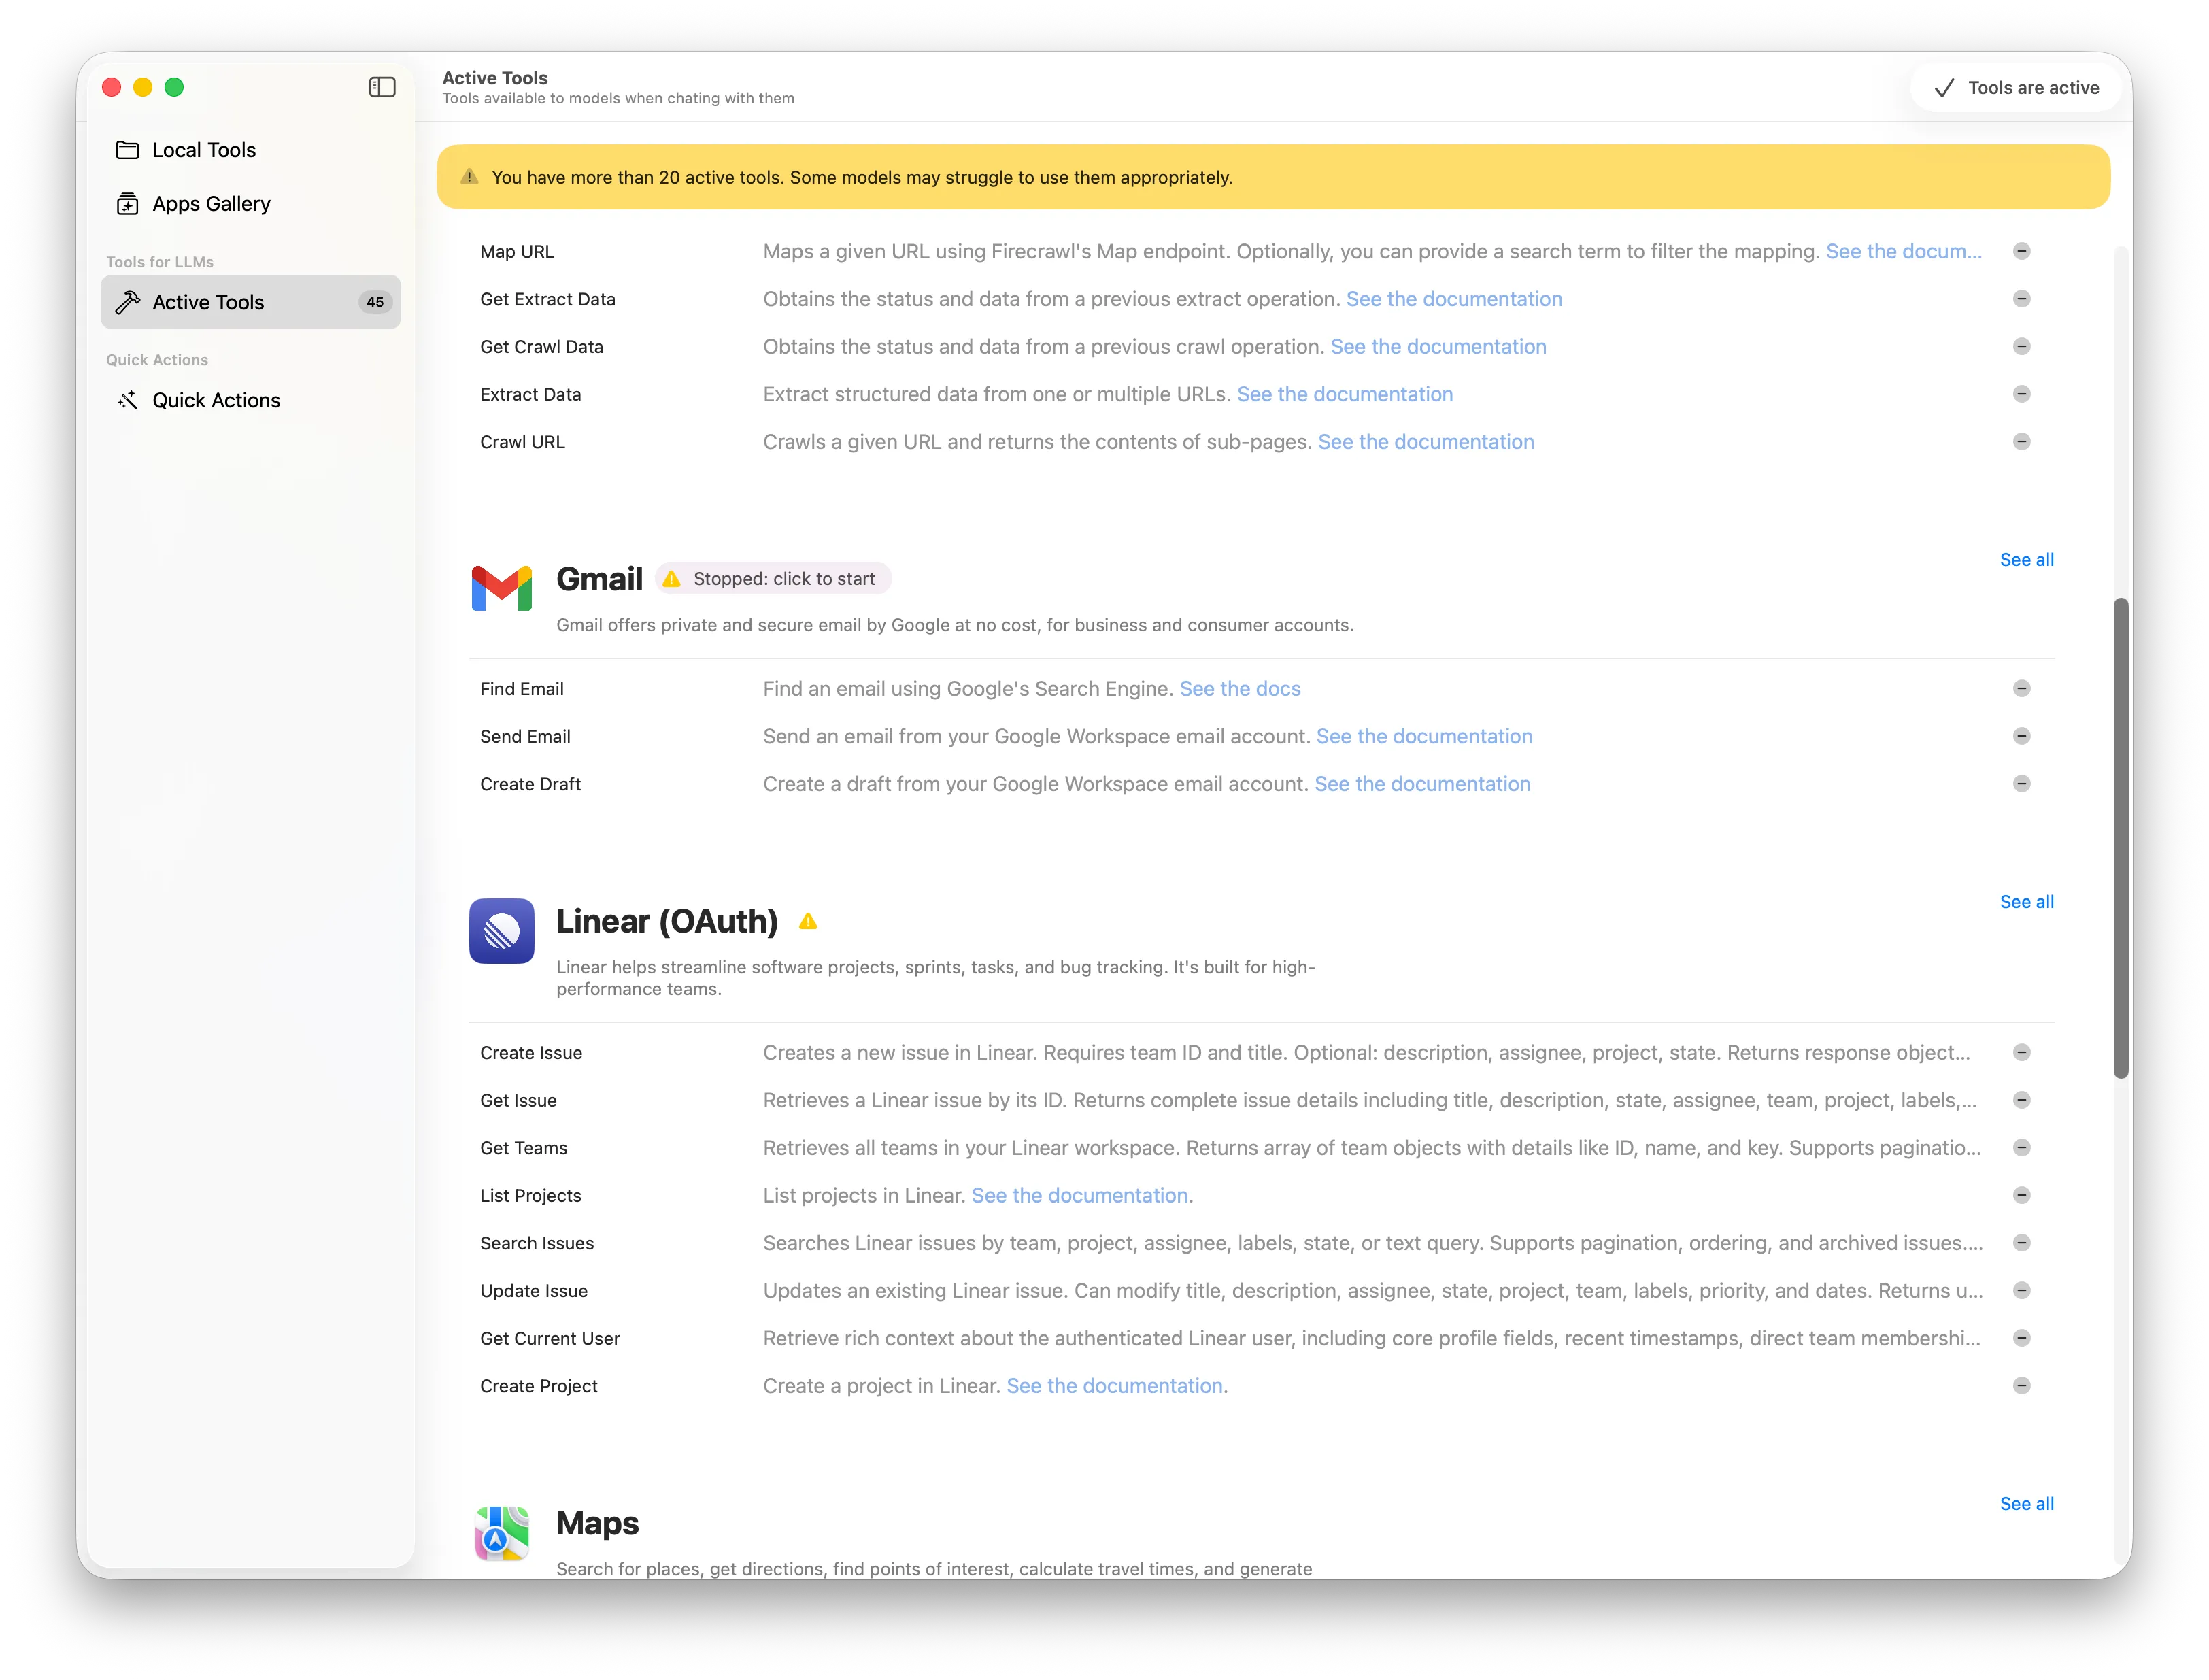The image size is (2209, 1680).
Task: Toggle the sidebar visibility
Action: pyautogui.click(x=382, y=87)
